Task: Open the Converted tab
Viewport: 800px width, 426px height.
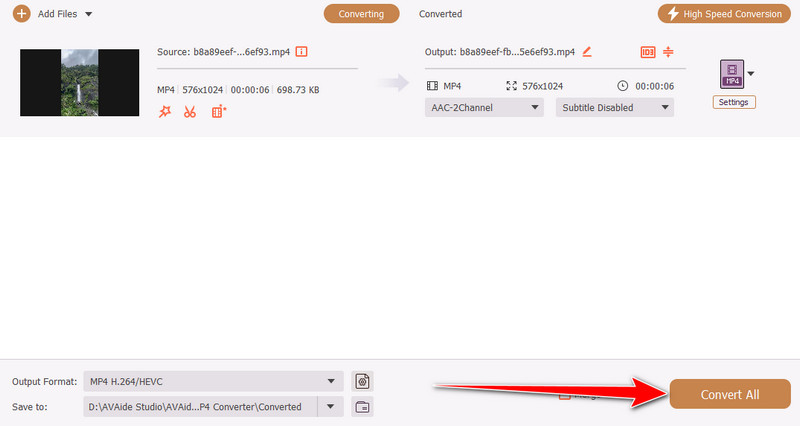Action: [440, 14]
